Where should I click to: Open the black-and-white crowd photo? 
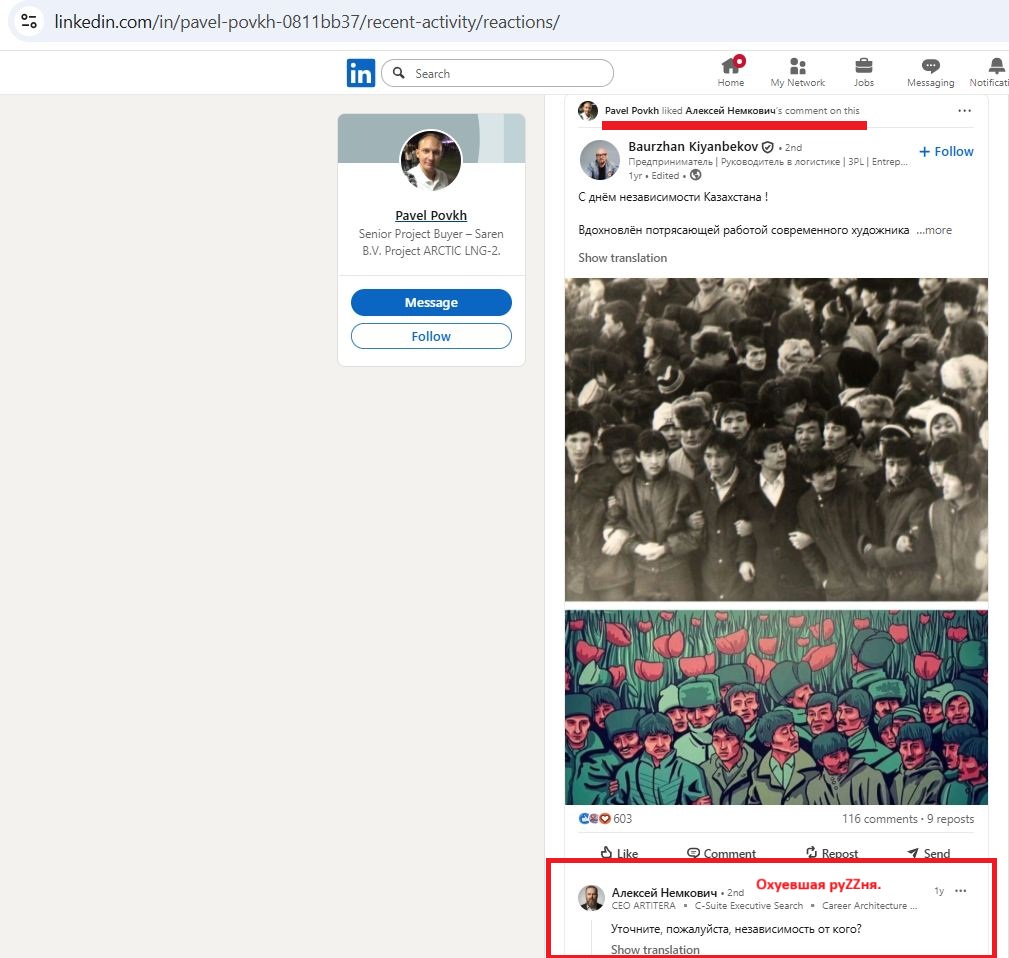pyautogui.click(x=776, y=439)
